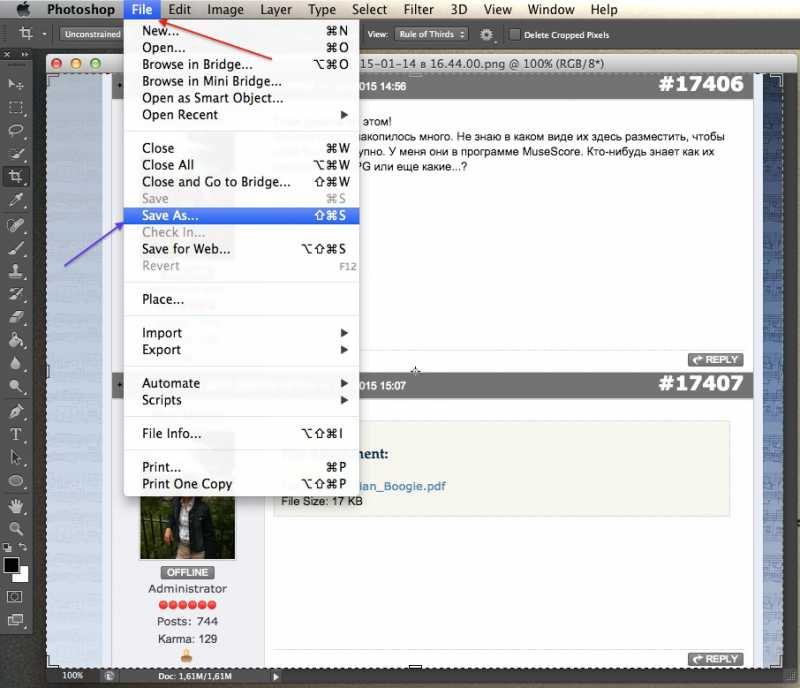
Task: Select the Paint Bucket tool
Action: pyautogui.click(x=16, y=340)
